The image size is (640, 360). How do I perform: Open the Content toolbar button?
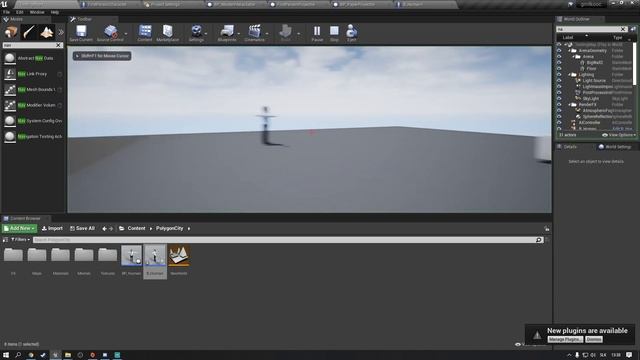pyautogui.click(x=144, y=33)
